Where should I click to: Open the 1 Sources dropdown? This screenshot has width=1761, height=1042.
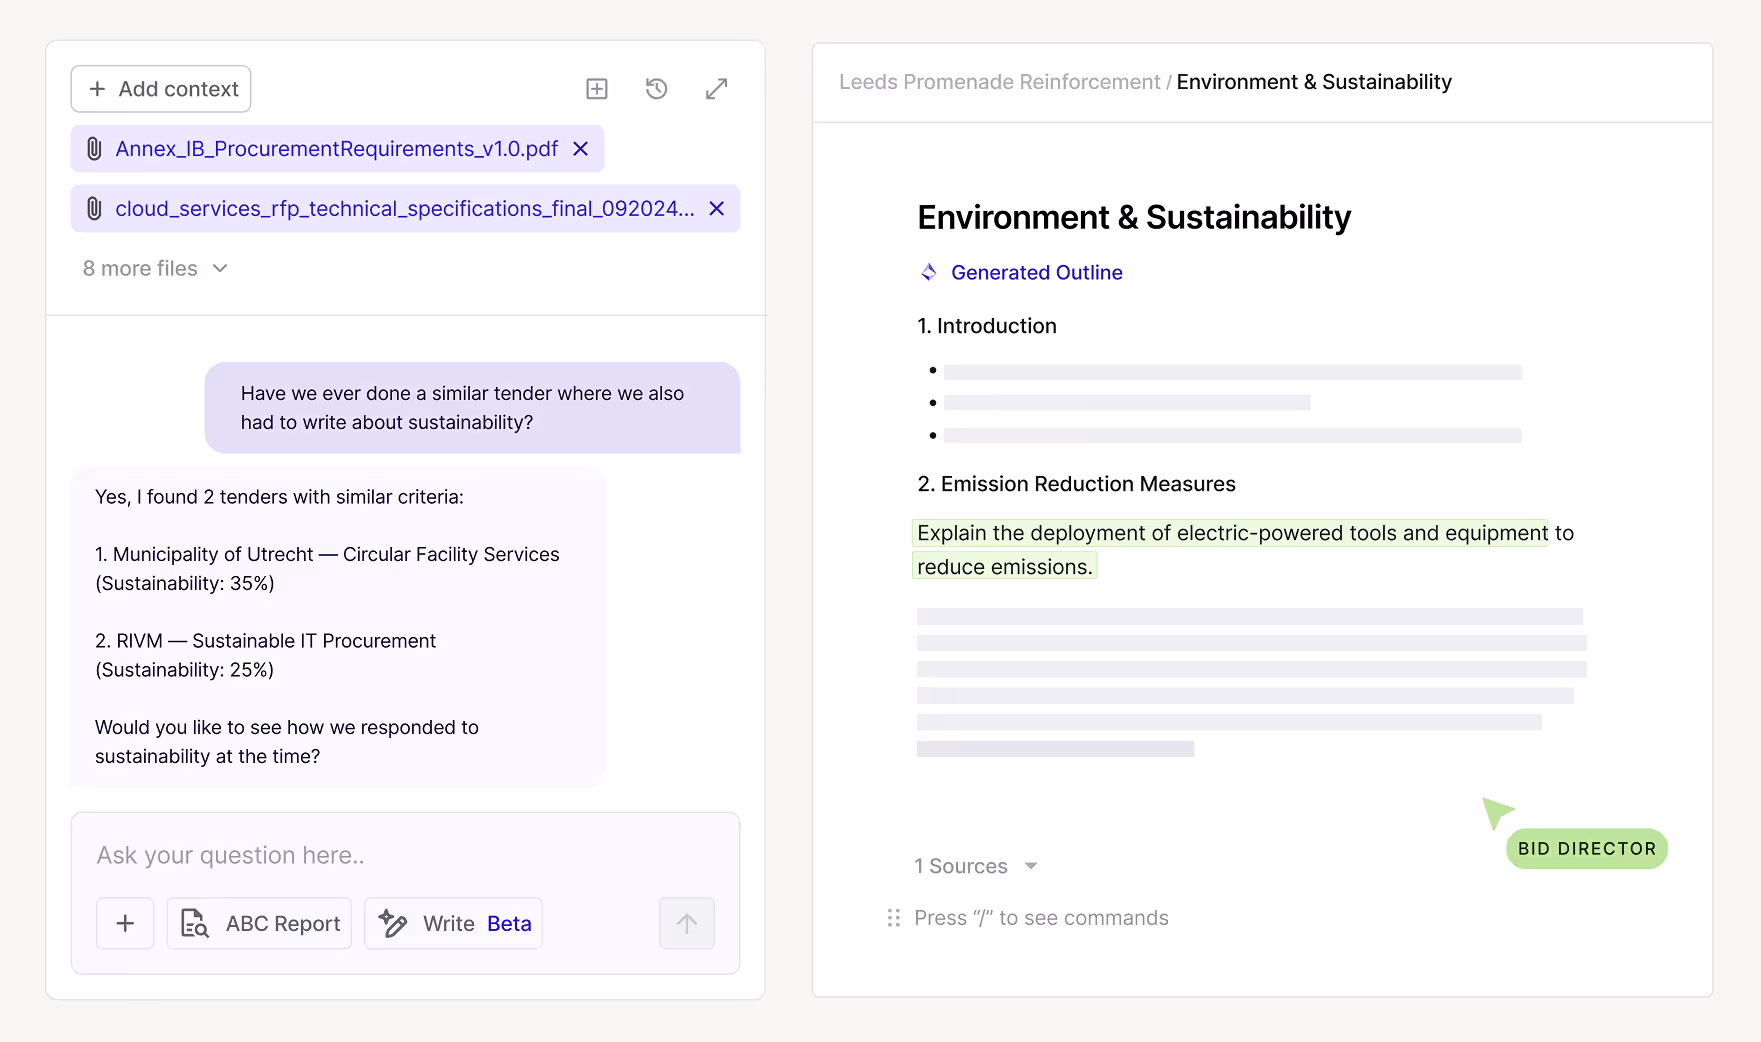(x=975, y=866)
